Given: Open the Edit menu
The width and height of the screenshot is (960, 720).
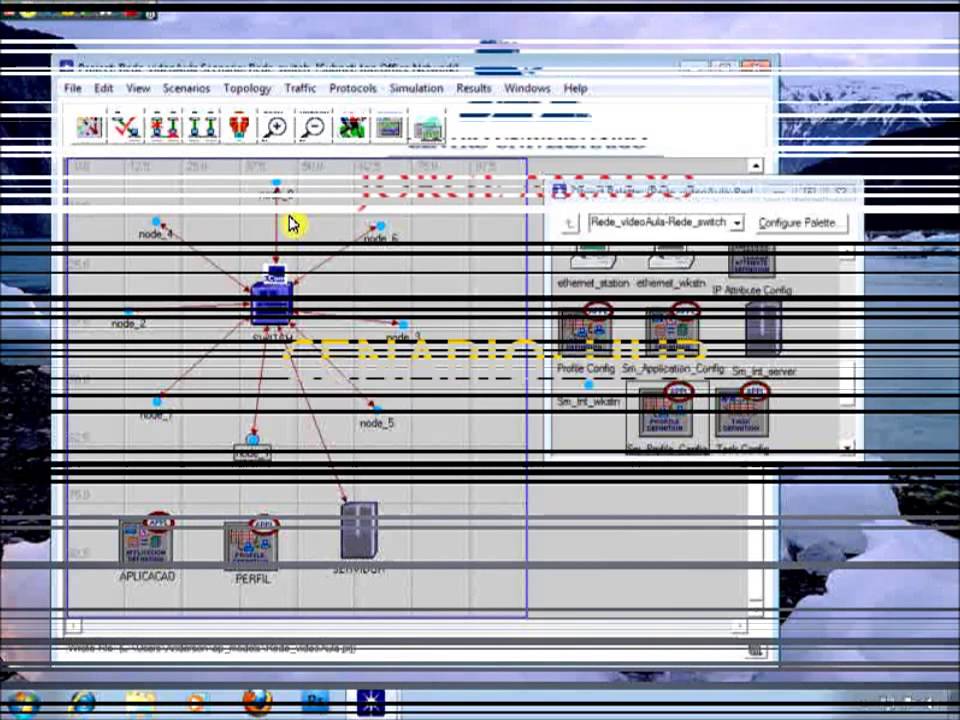Looking at the screenshot, I should (x=103, y=88).
